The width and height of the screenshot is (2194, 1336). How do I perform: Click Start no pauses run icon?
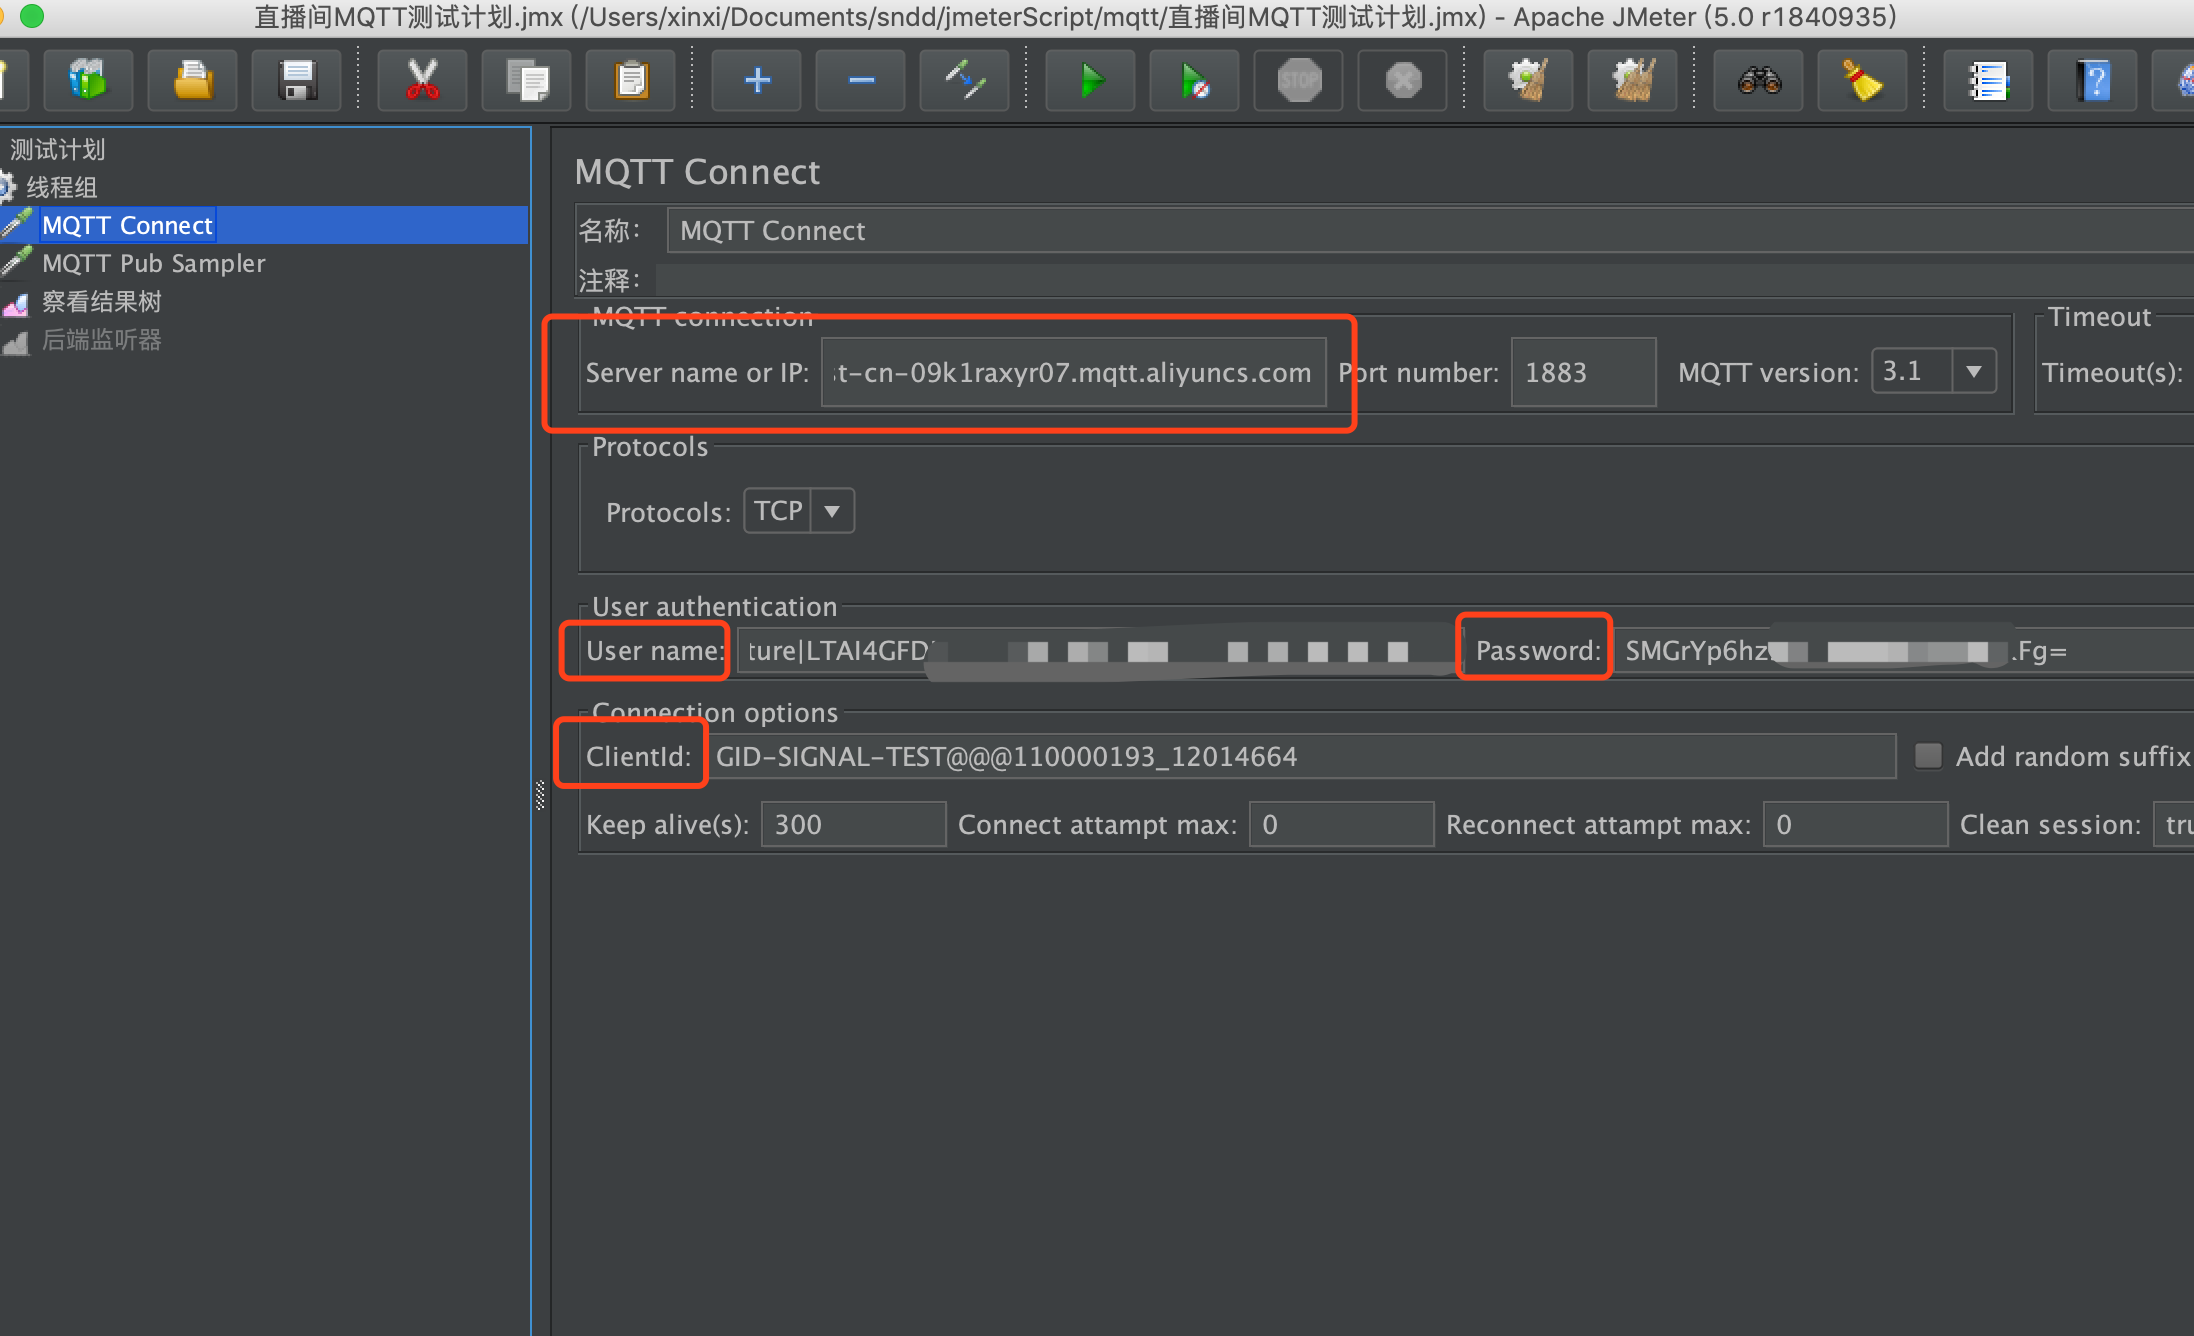tap(1194, 81)
